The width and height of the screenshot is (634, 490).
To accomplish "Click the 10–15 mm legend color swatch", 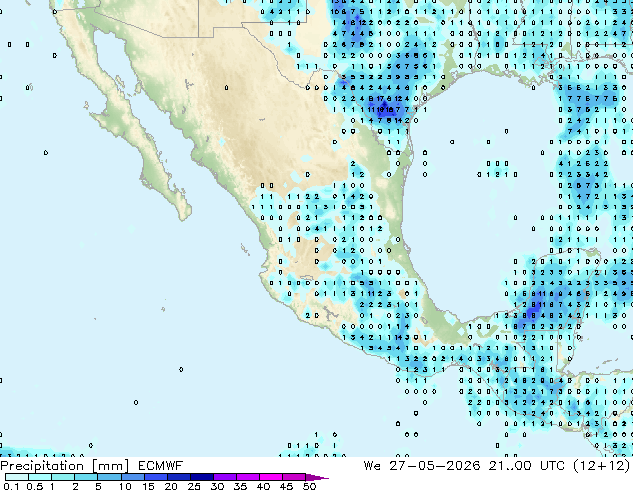I will tap(132, 477).
